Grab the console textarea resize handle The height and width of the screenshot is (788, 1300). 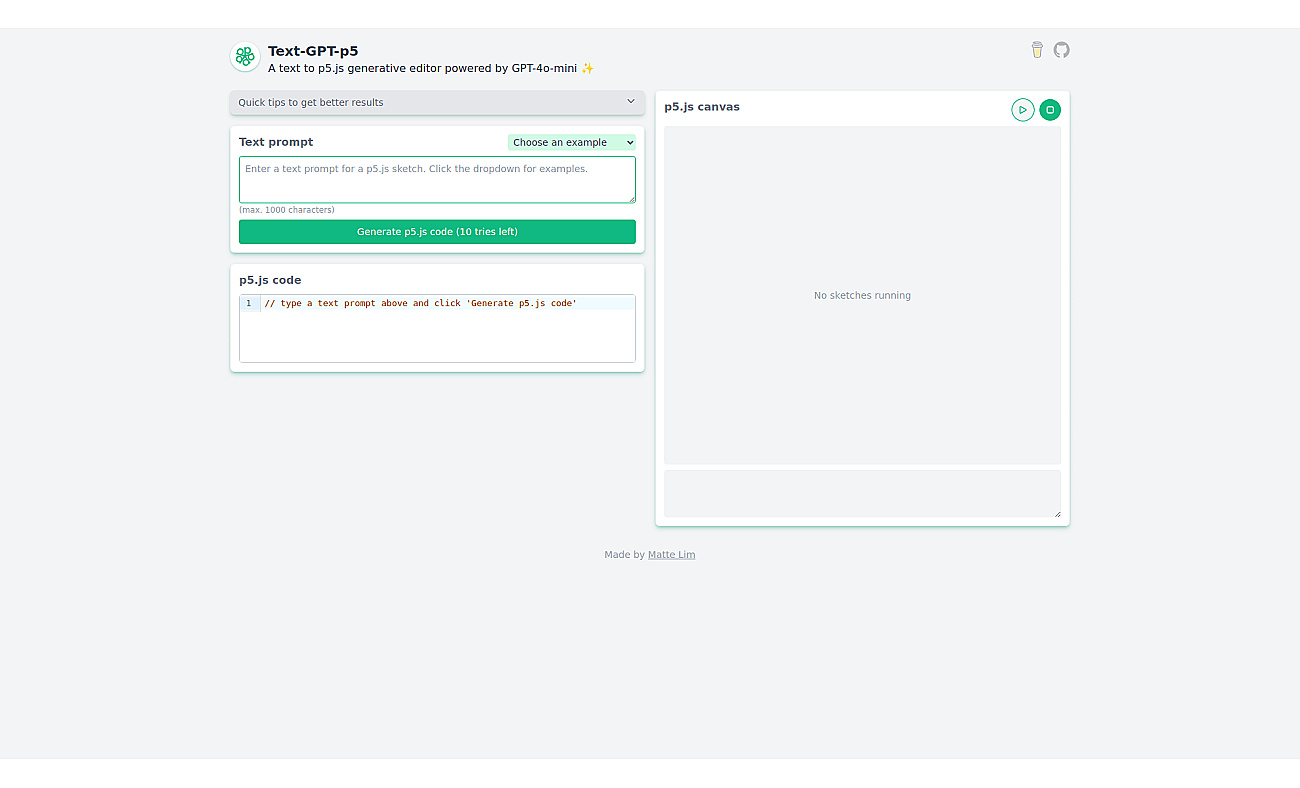pyautogui.click(x=1056, y=513)
